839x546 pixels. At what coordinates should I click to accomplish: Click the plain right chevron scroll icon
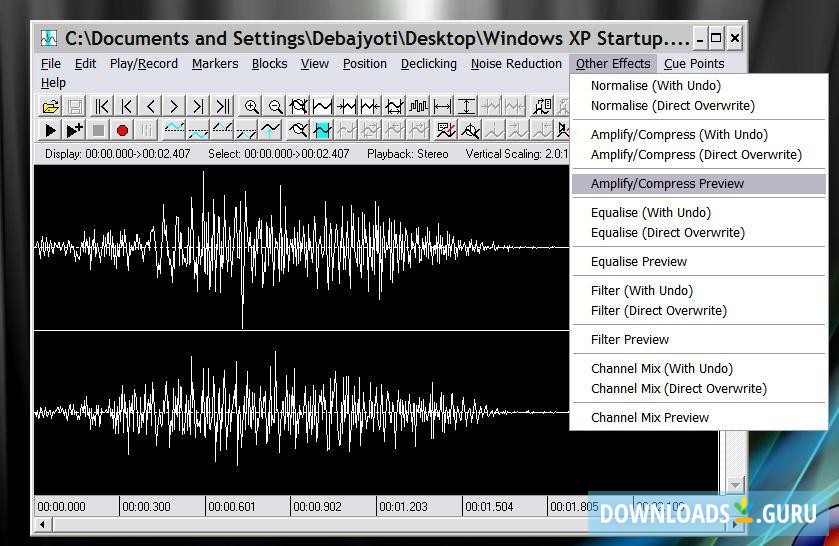click(174, 106)
